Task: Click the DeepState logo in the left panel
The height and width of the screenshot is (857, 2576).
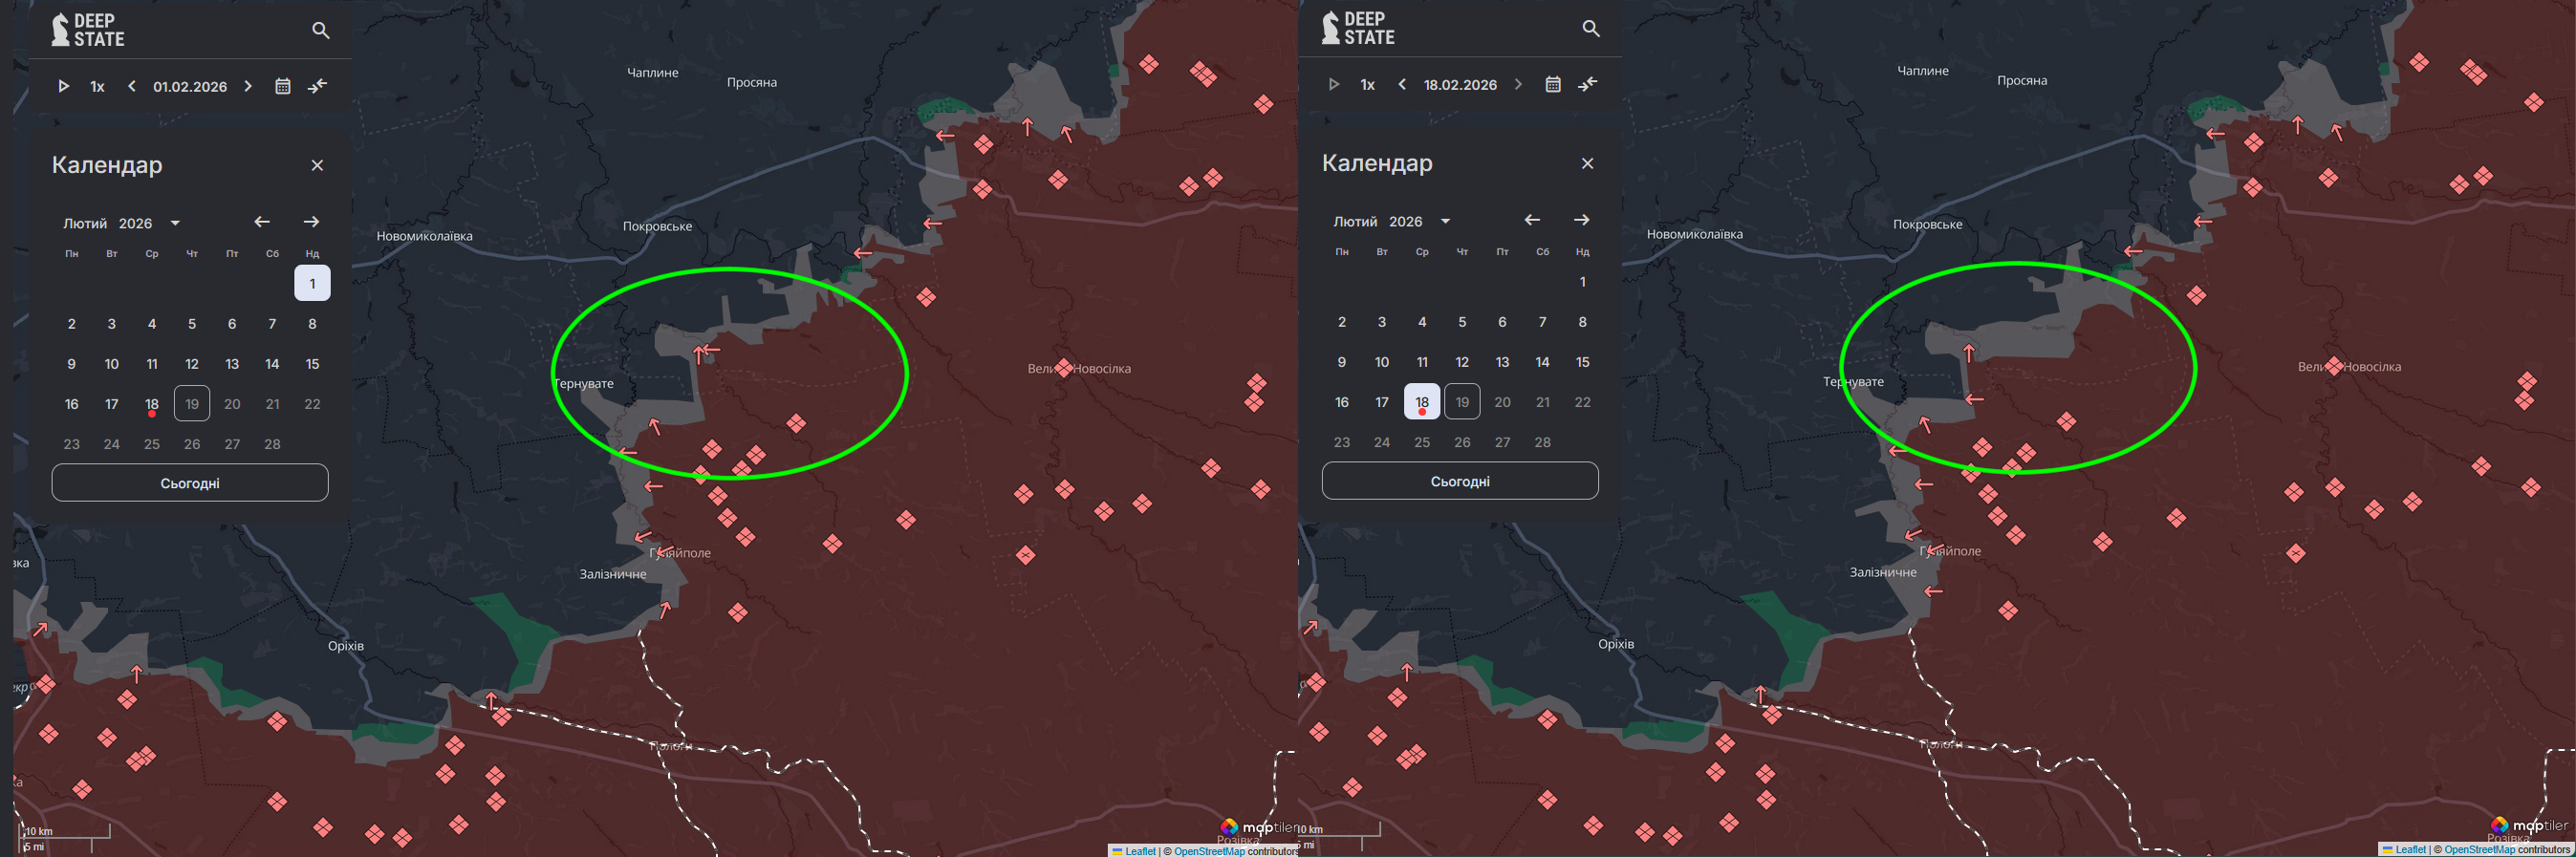Action: click(88, 30)
